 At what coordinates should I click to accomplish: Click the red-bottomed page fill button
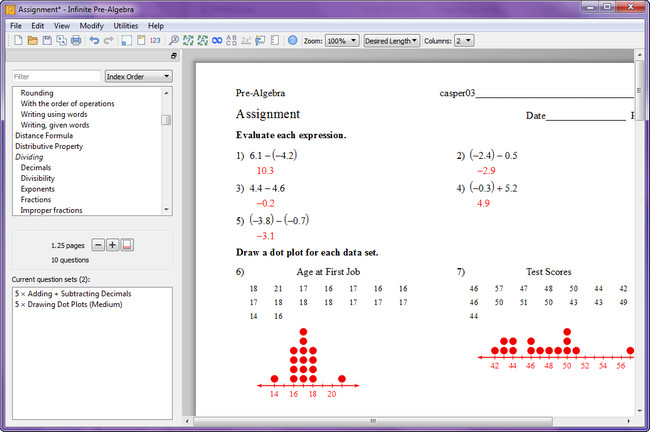(127, 245)
